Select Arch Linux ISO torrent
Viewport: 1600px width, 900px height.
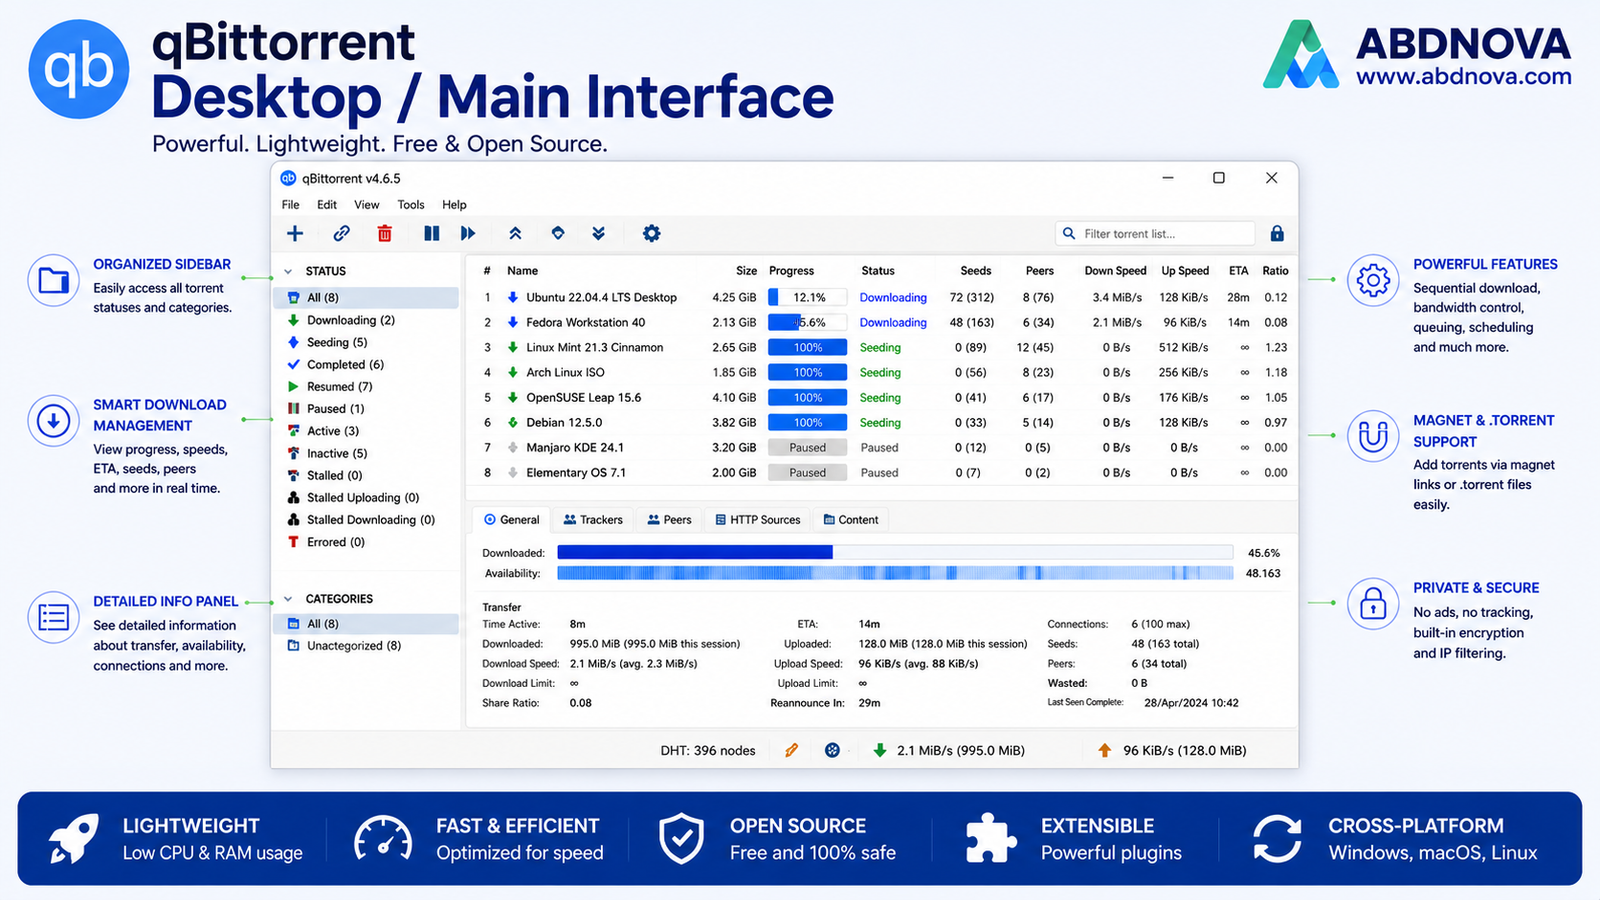[884, 372]
